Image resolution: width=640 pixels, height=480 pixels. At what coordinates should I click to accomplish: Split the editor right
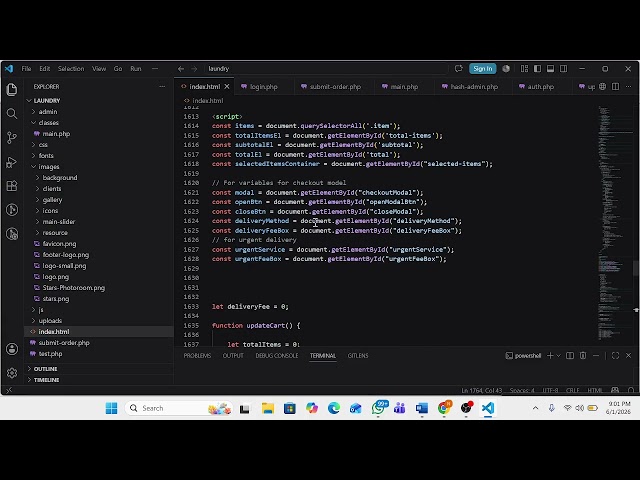[x=616, y=87]
